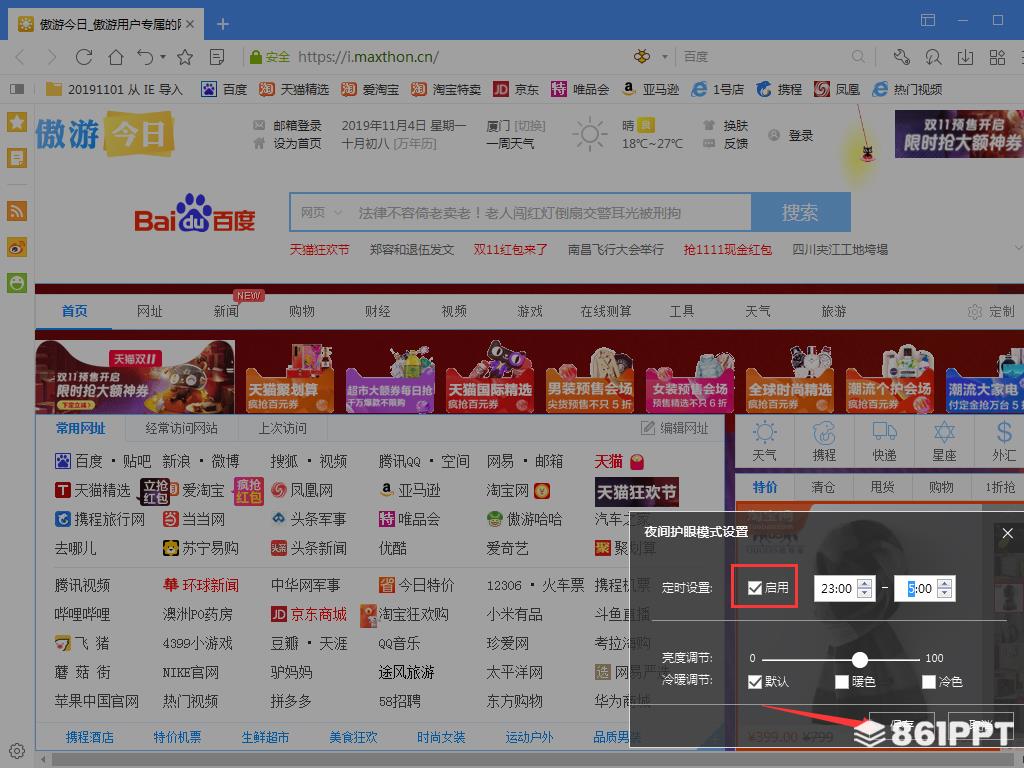Open the Notes icon in the left sidebar
Viewport: 1024px width, 768px height.
coord(17,157)
